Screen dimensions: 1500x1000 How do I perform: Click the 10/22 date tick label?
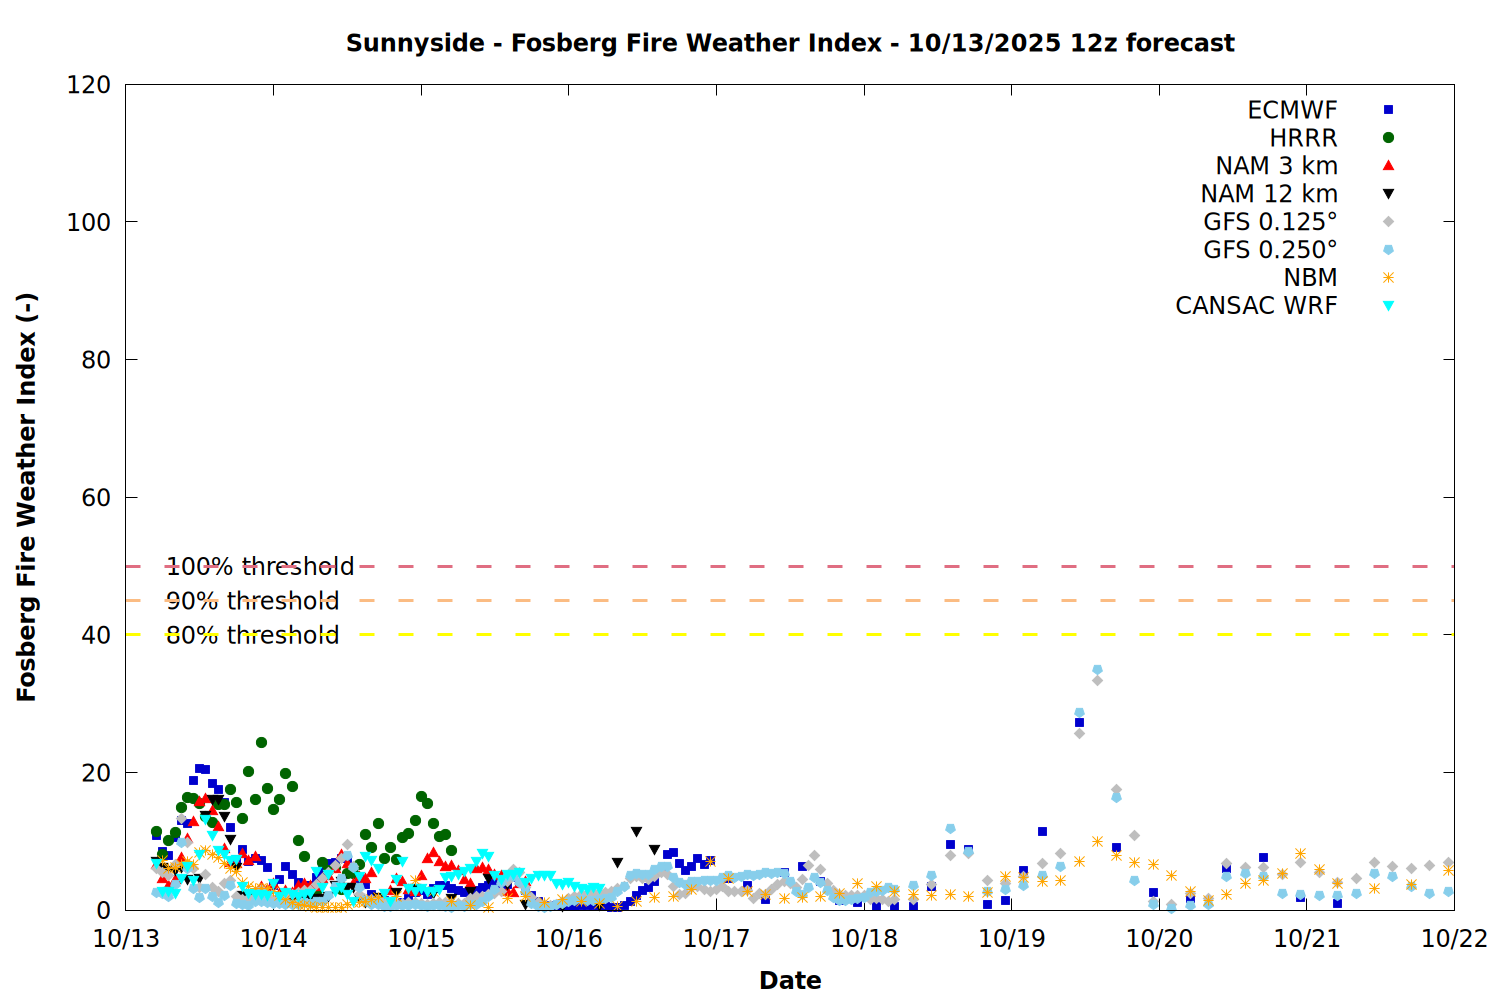click(x=1454, y=939)
